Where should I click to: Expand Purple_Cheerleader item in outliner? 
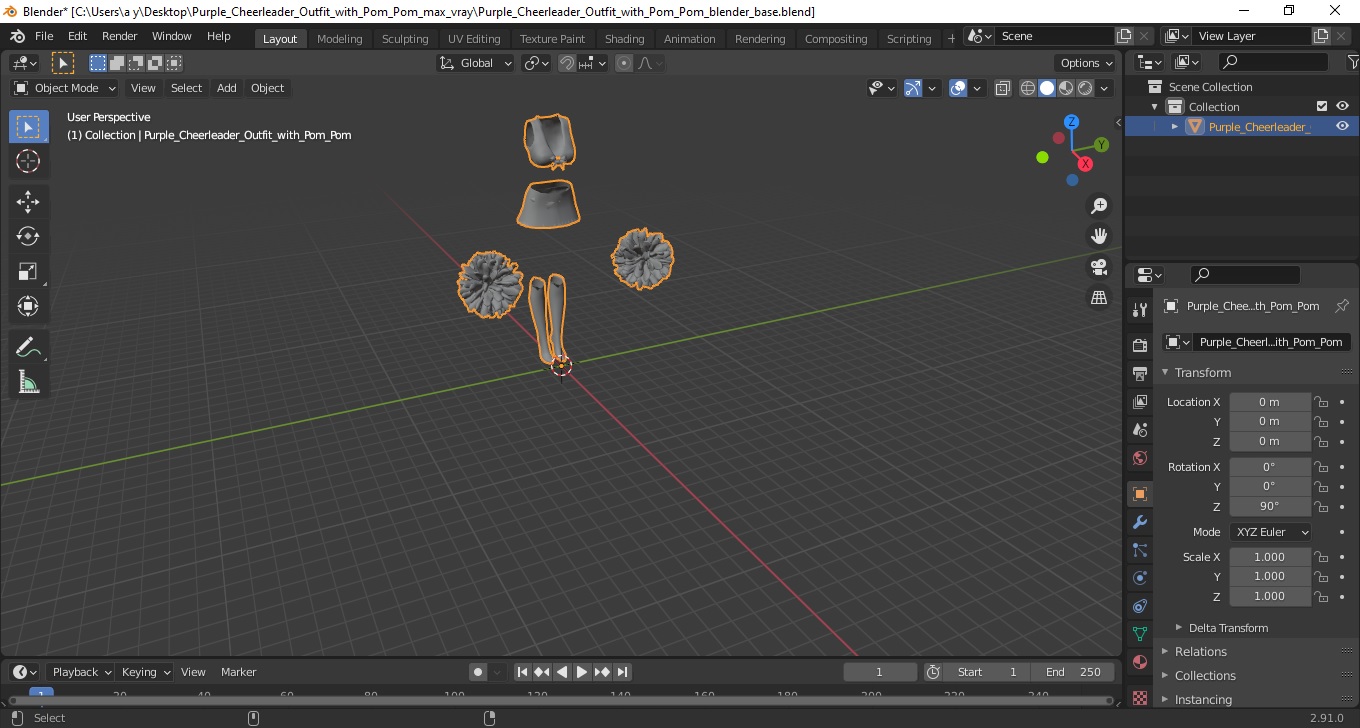[1175, 126]
